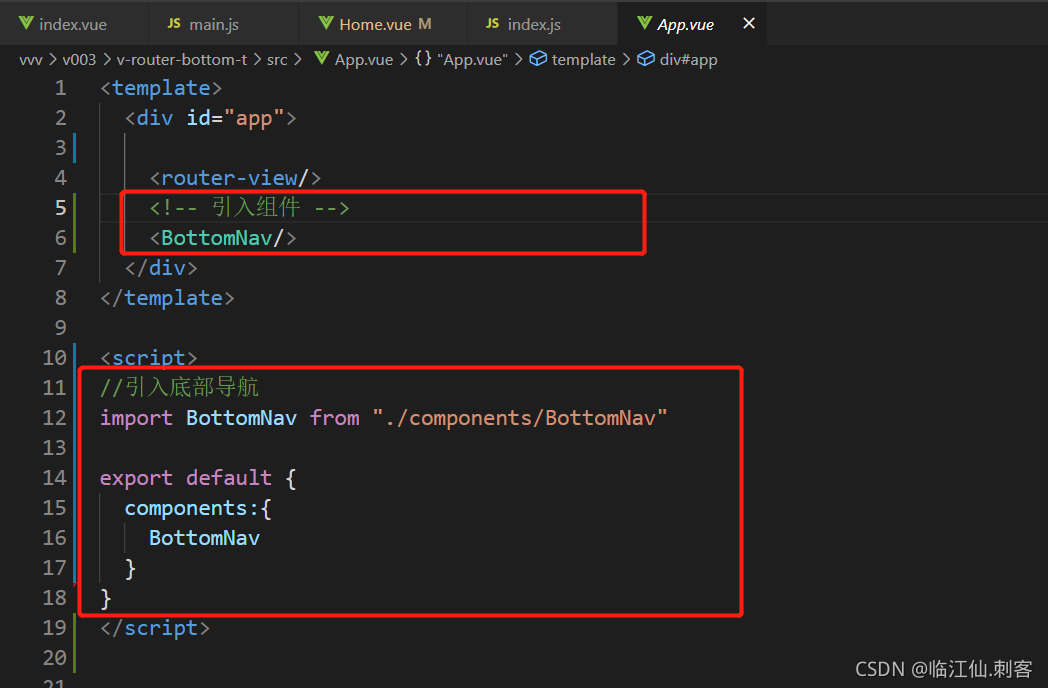Click the curly braces breadcrumb icon
Image resolution: width=1048 pixels, height=688 pixels.
[x=423, y=58]
